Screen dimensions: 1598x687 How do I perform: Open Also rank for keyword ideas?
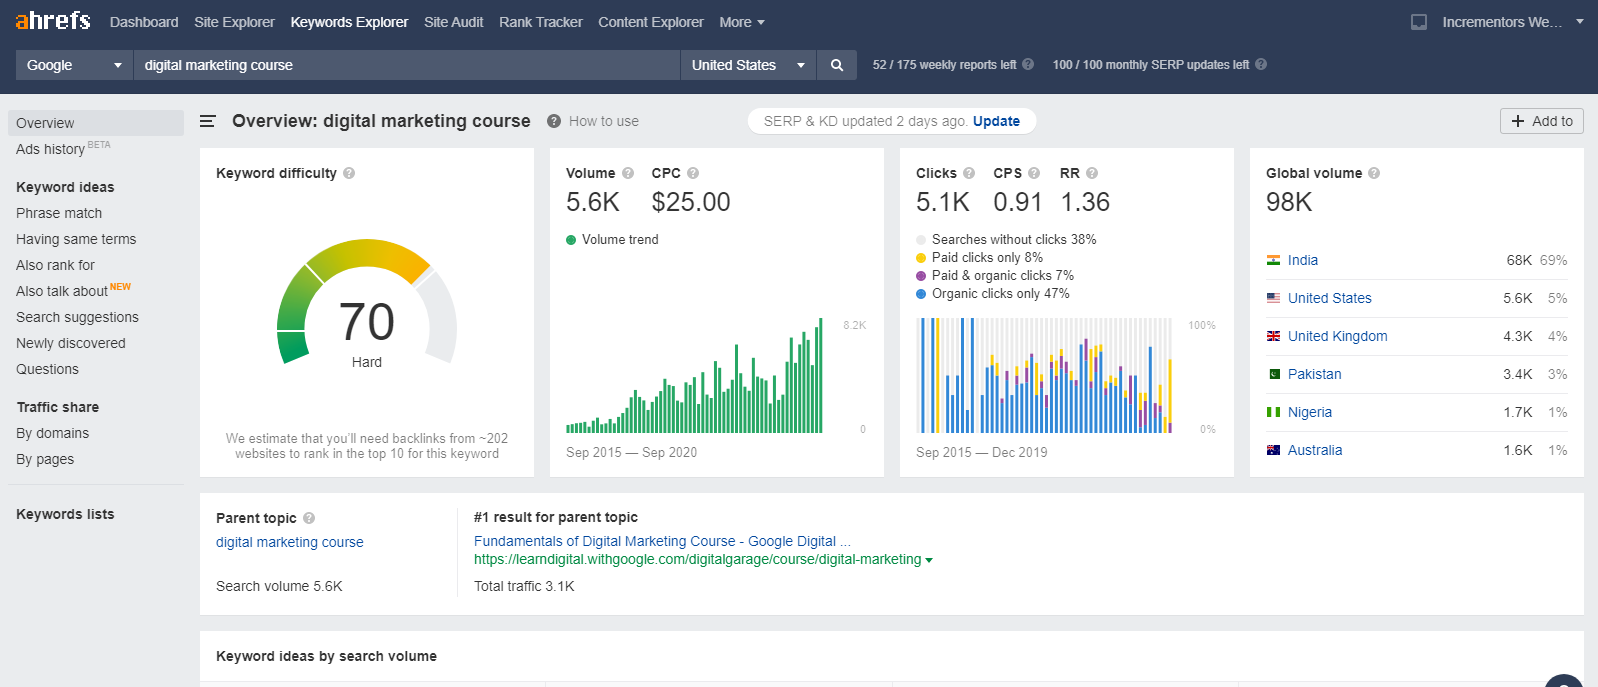tap(55, 265)
